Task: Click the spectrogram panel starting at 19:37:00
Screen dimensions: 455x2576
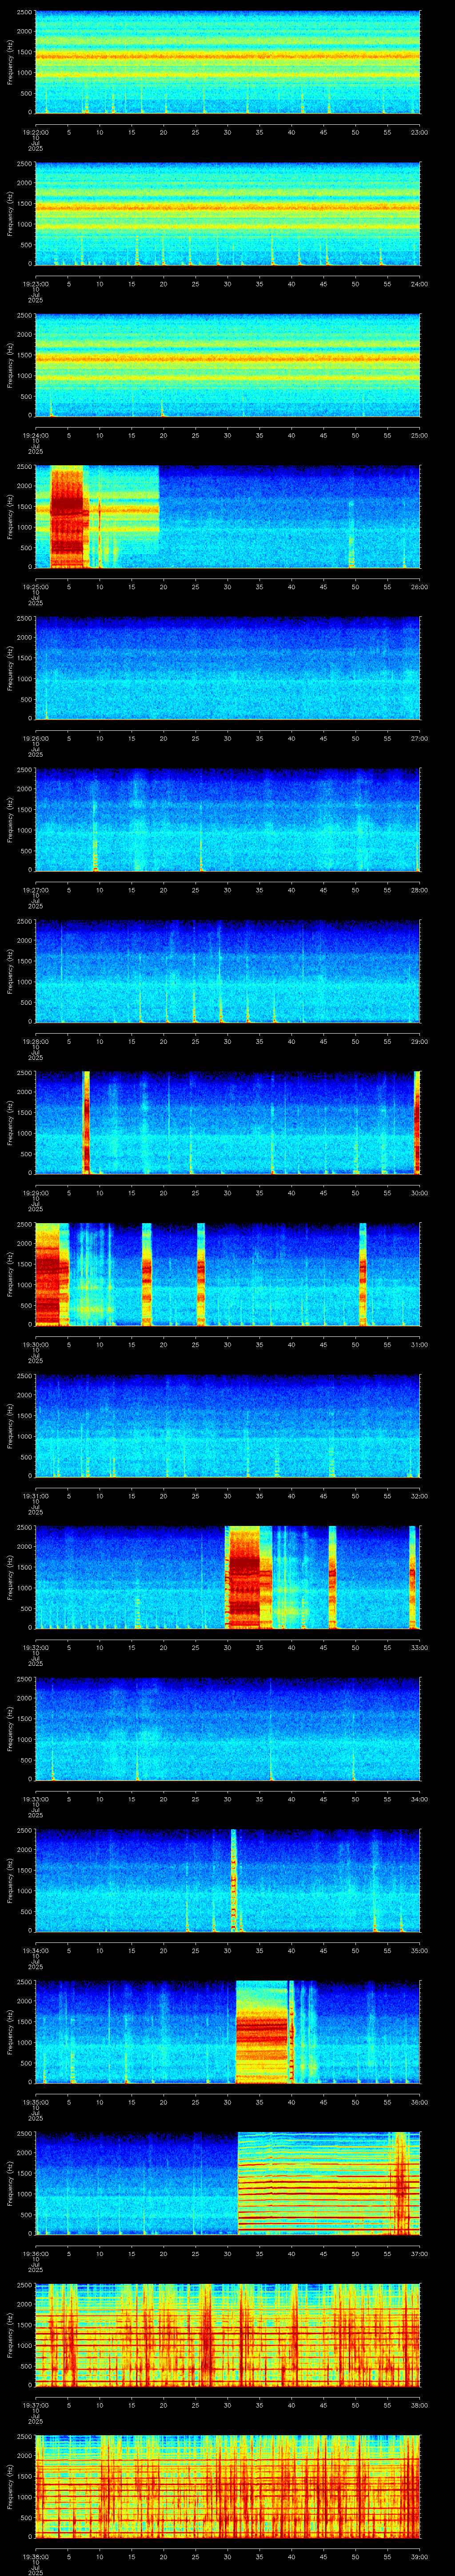Action: coord(227,2336)
